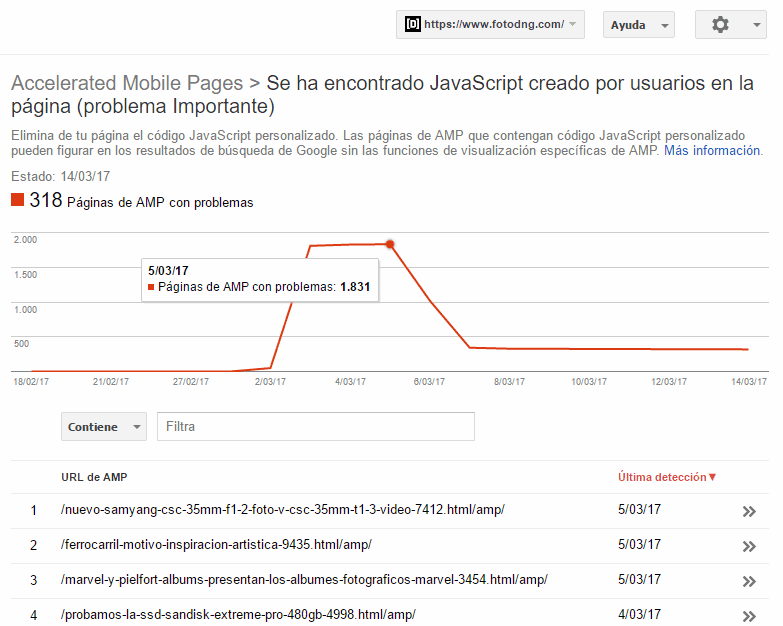783x626 pixels.
Task: Open /ferrocarril-motivo-inspiracion-artistica URL row
Action: 216,545
